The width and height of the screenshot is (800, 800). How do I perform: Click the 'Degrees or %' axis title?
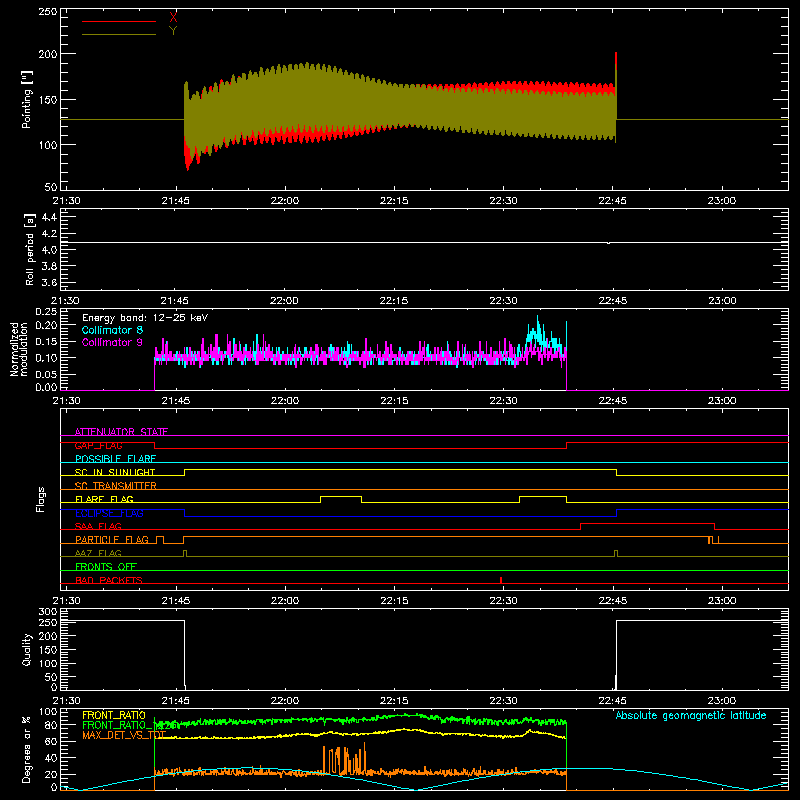click(27, 749)
